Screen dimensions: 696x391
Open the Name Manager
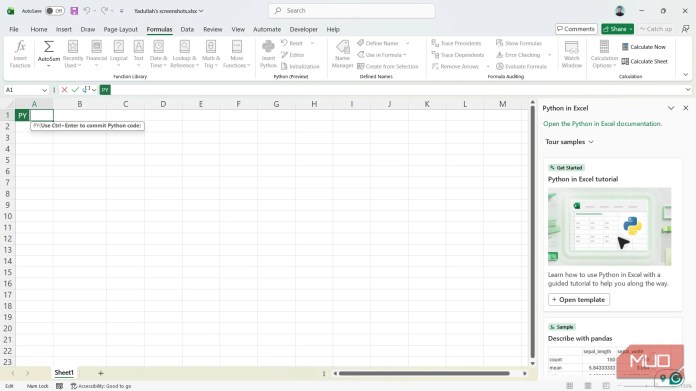point(342,54)
